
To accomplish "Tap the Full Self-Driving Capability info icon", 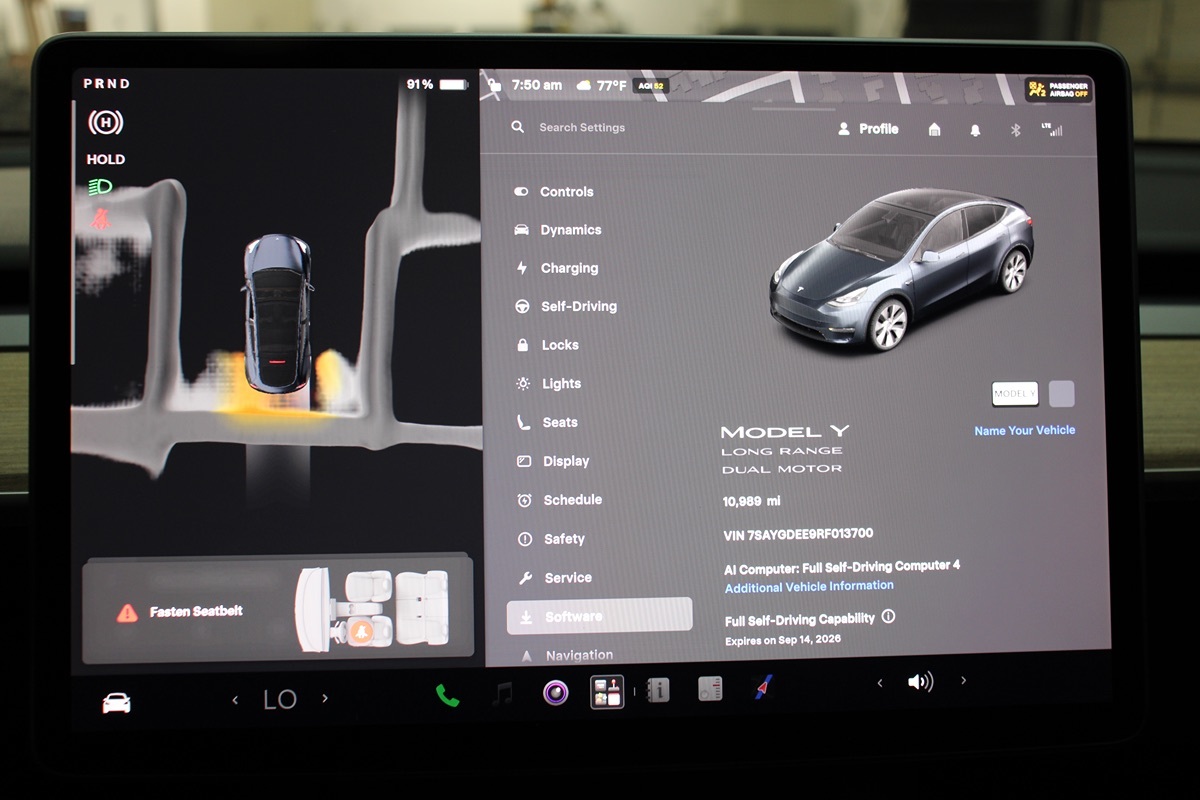I will [888, 617].
